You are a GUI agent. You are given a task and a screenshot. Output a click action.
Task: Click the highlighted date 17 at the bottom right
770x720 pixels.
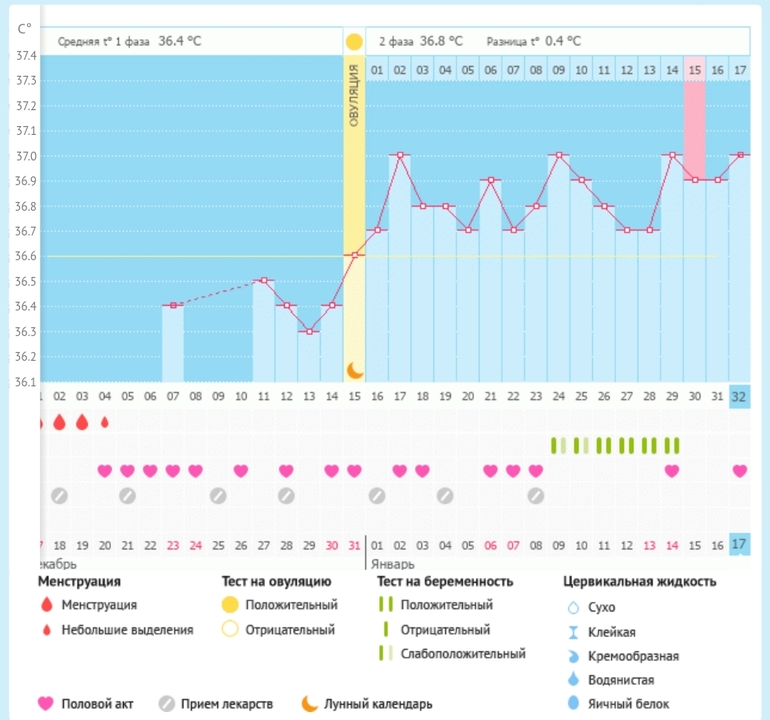[739, 545]
